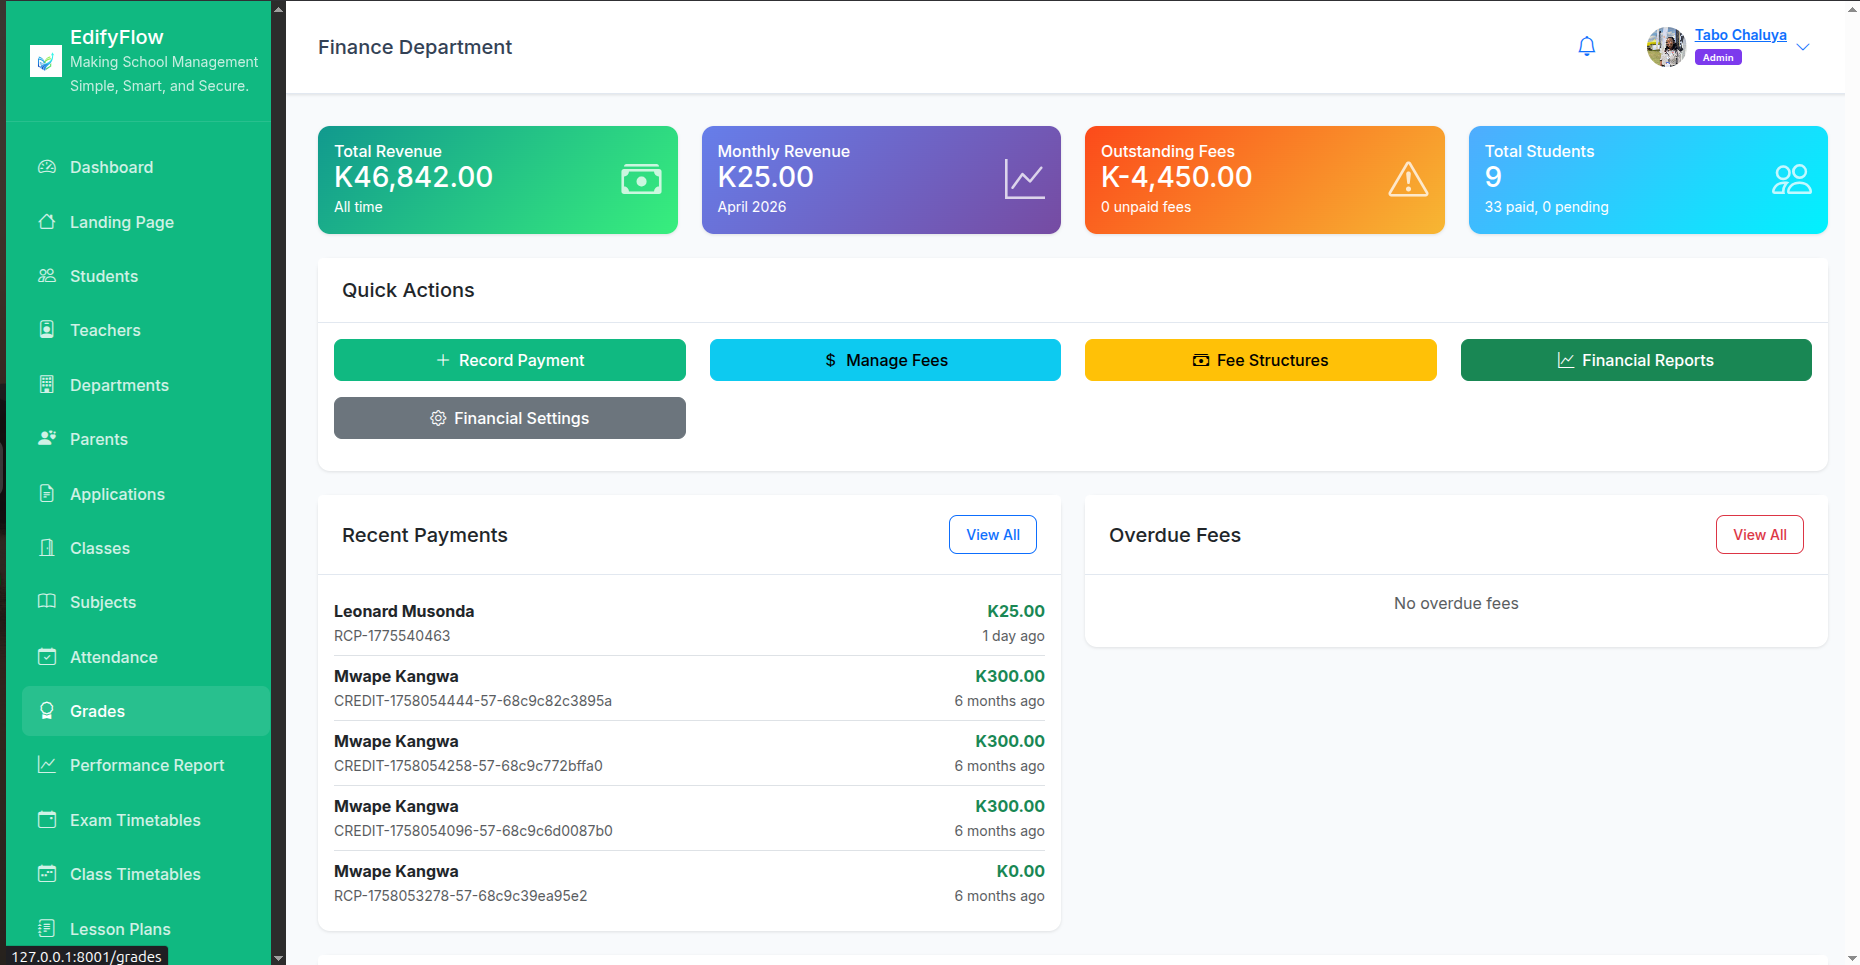Click the Class Timetables calendar icon

[47, 873]
